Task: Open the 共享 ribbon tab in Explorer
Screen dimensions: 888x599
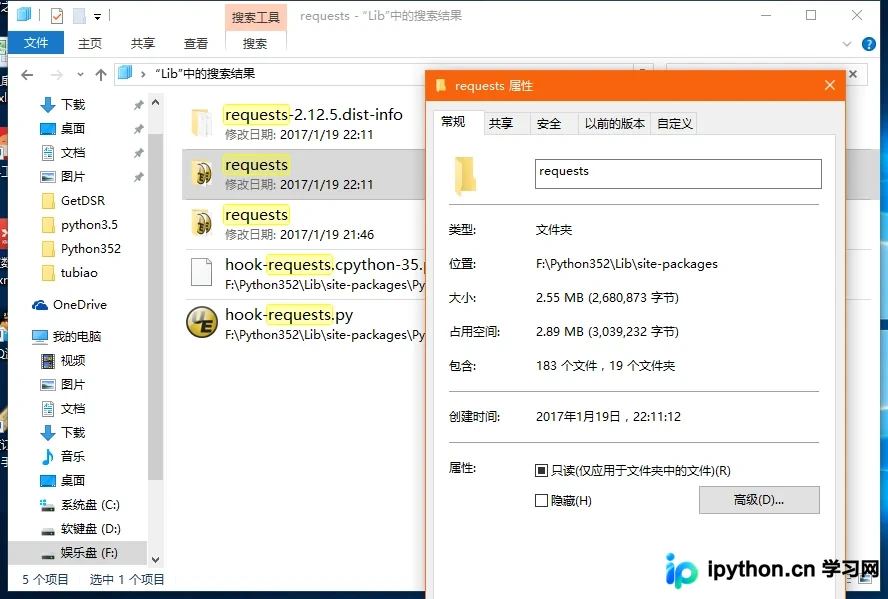Action: (143, 43)
